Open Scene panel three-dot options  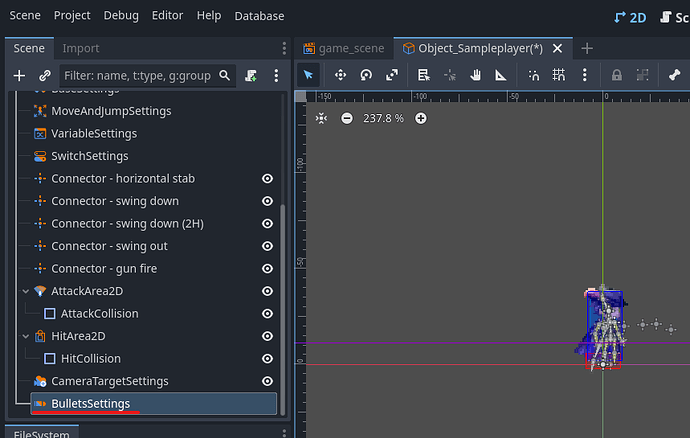[284, 48]
